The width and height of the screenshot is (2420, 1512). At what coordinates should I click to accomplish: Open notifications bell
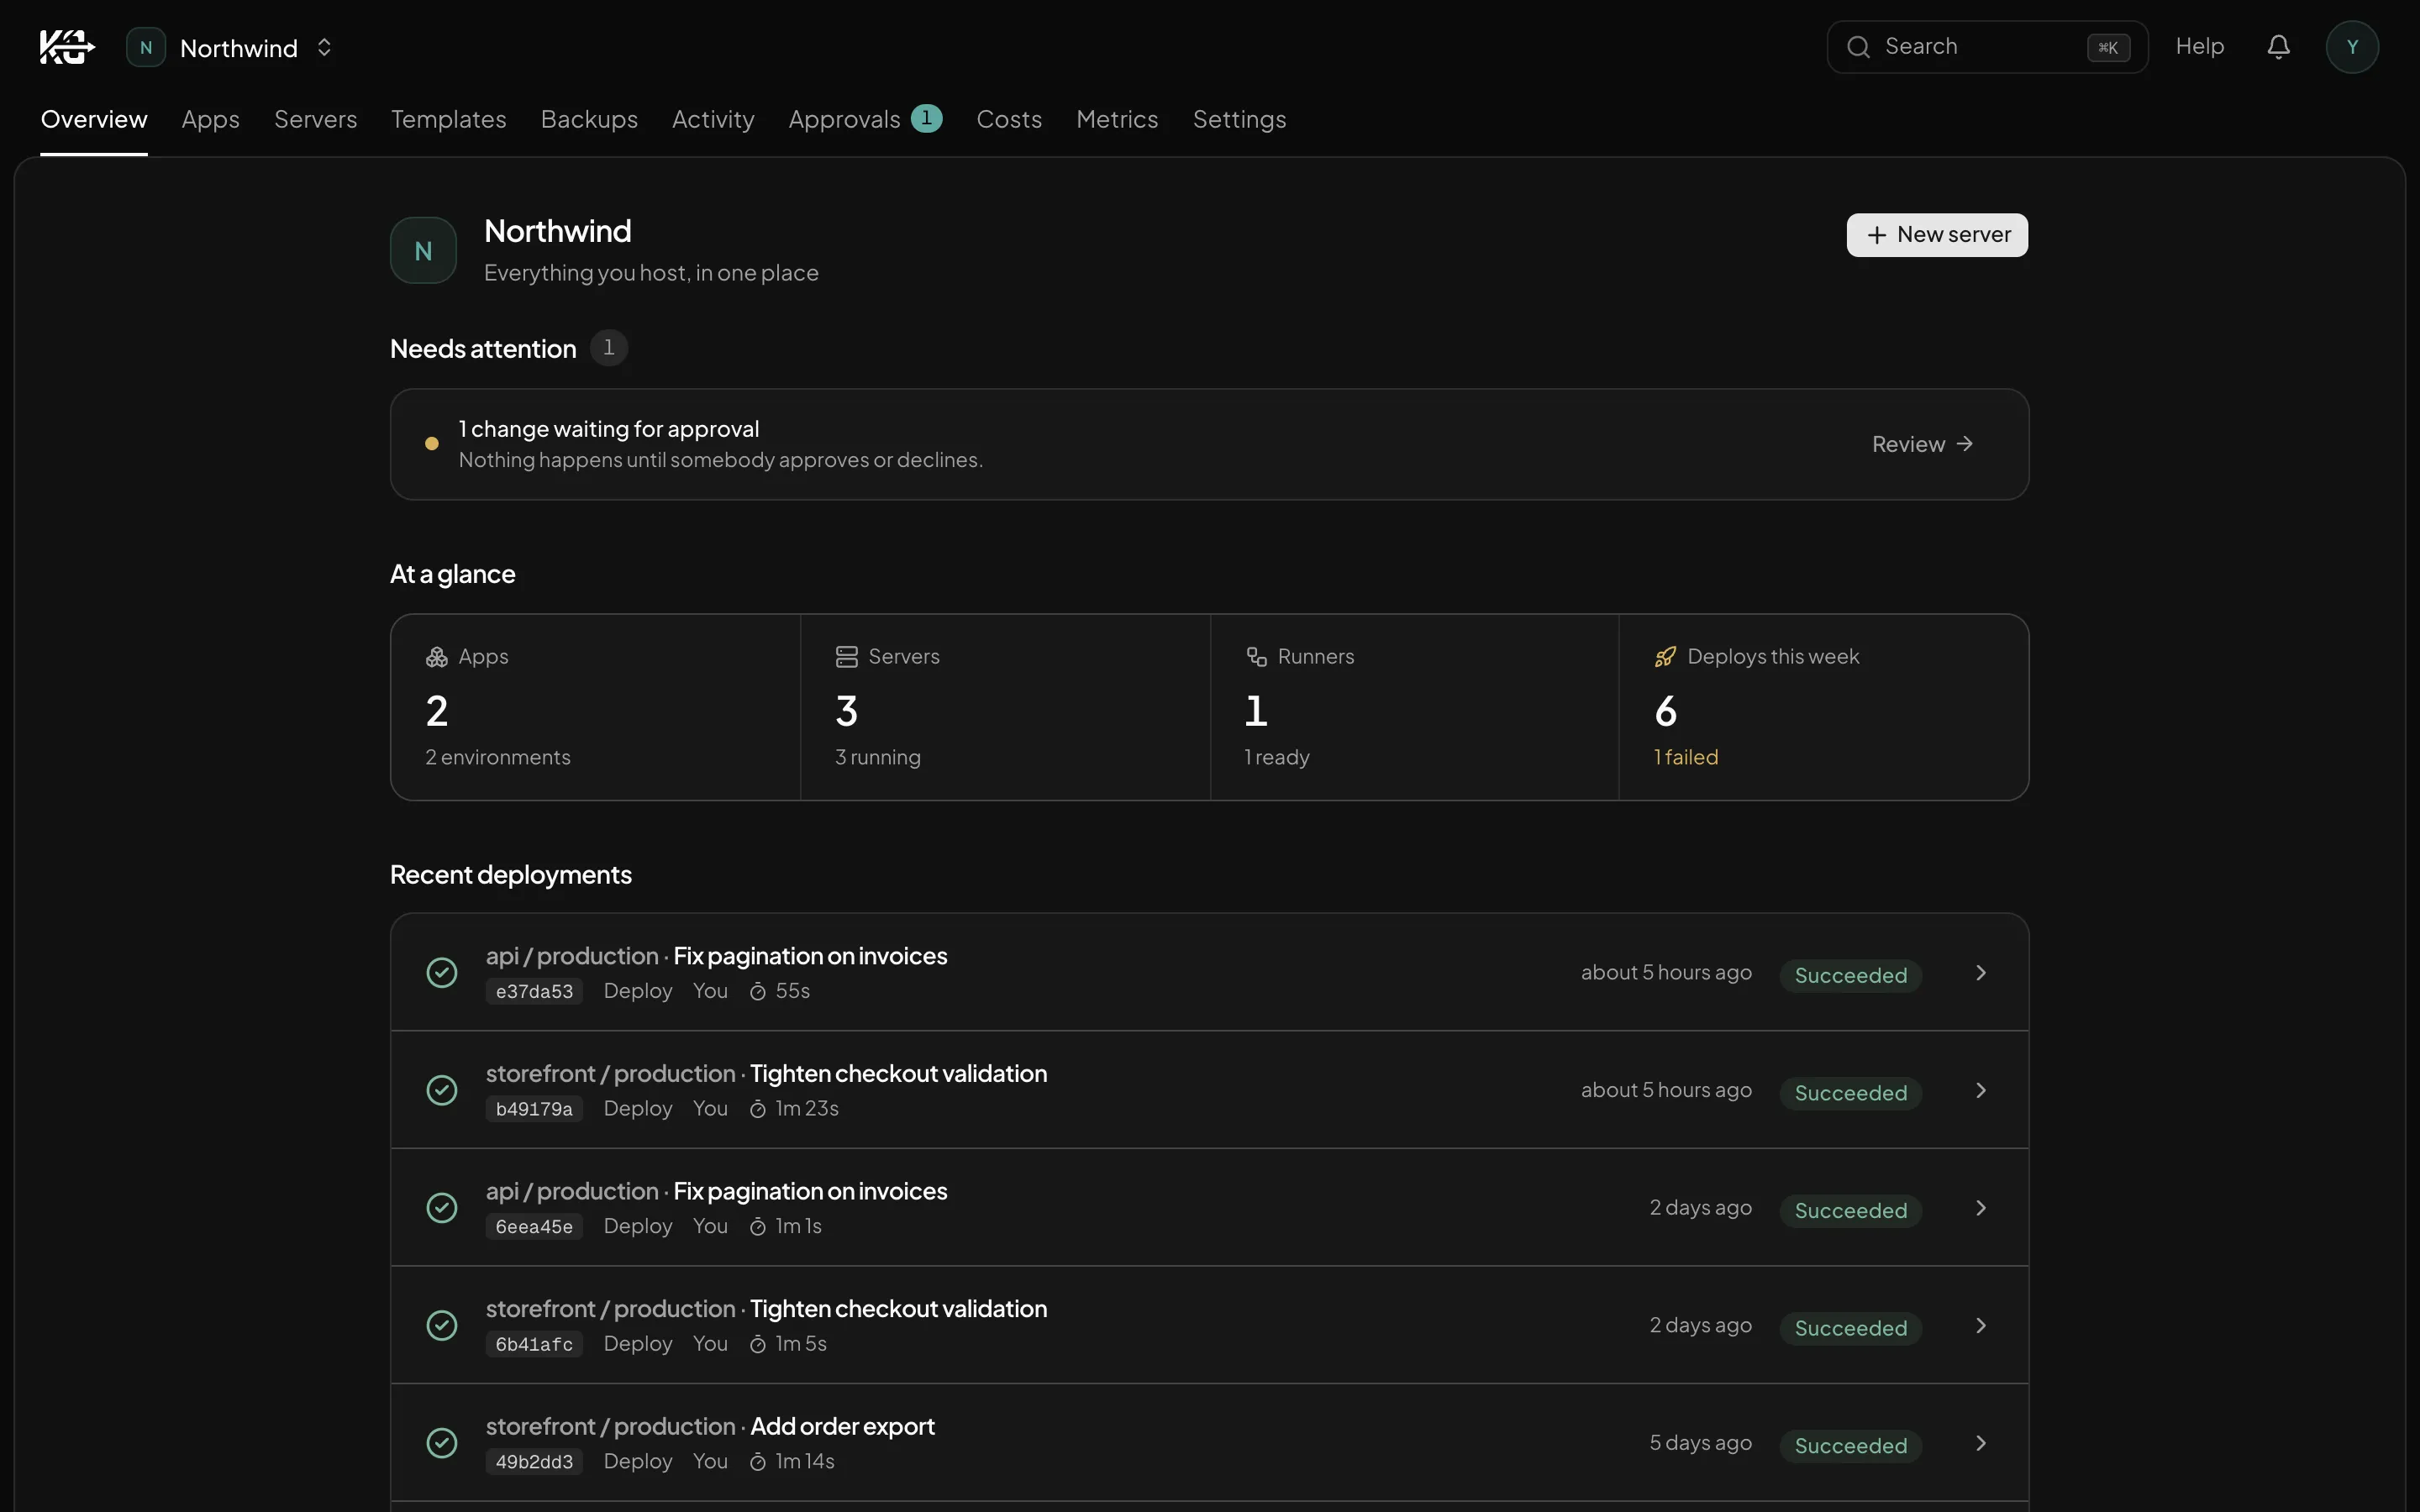(x=2278, y=47)
